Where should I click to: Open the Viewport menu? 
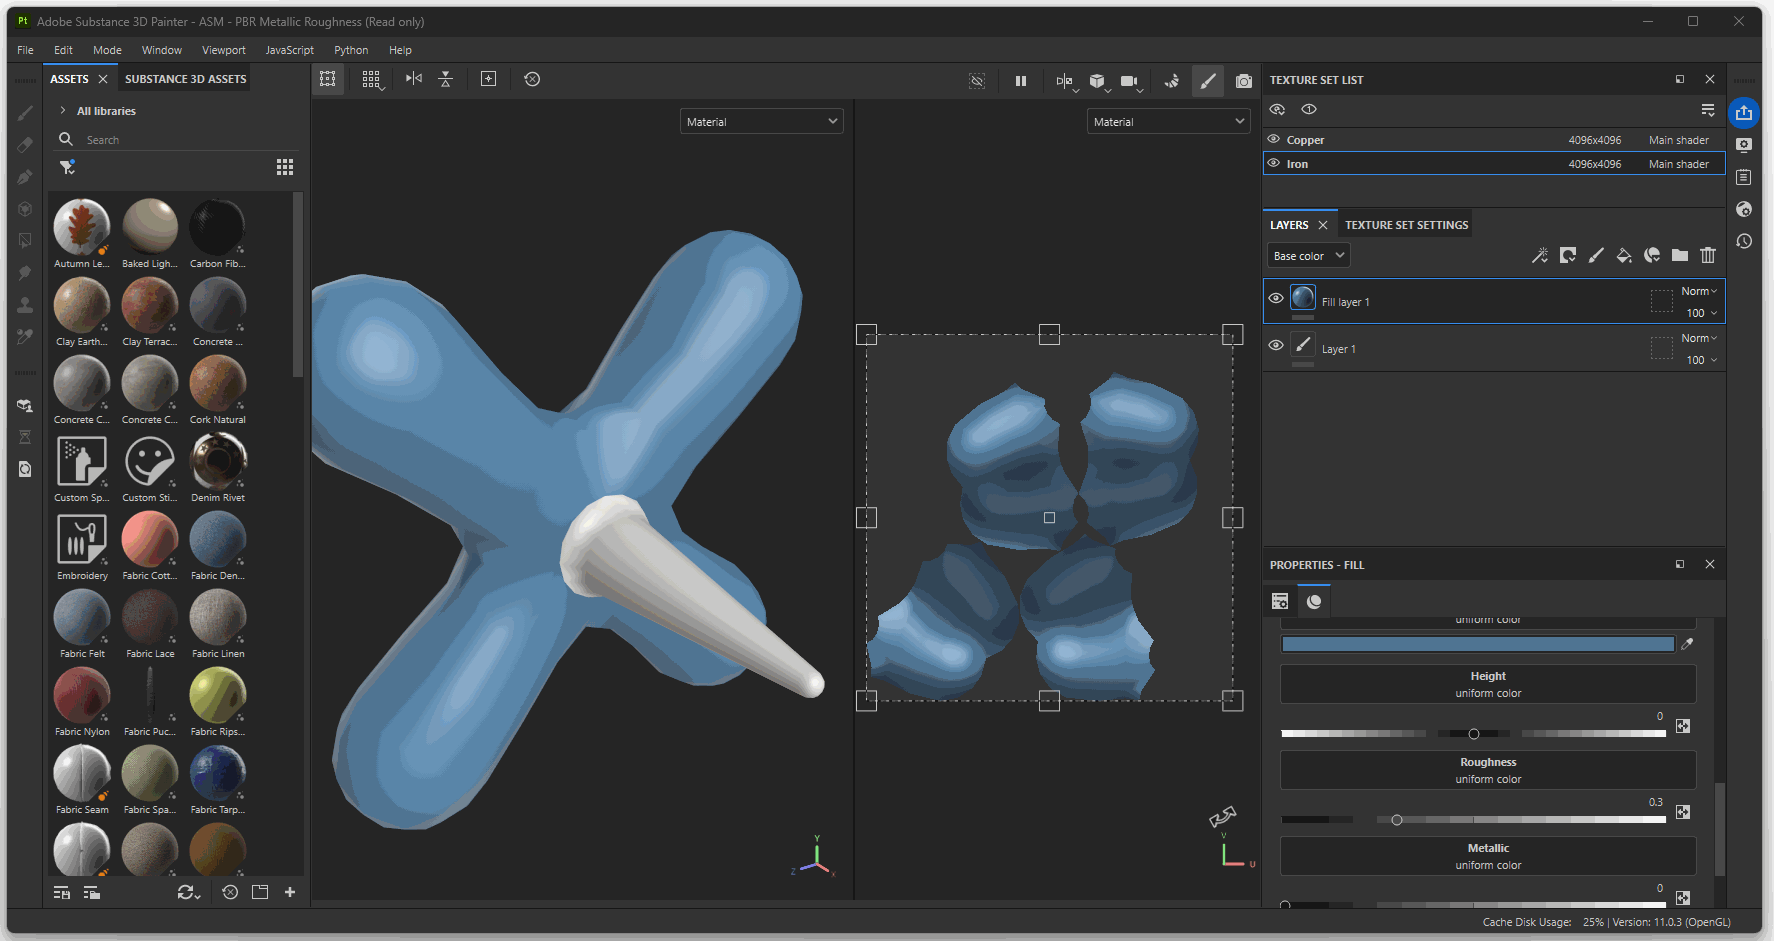[223, 50]
